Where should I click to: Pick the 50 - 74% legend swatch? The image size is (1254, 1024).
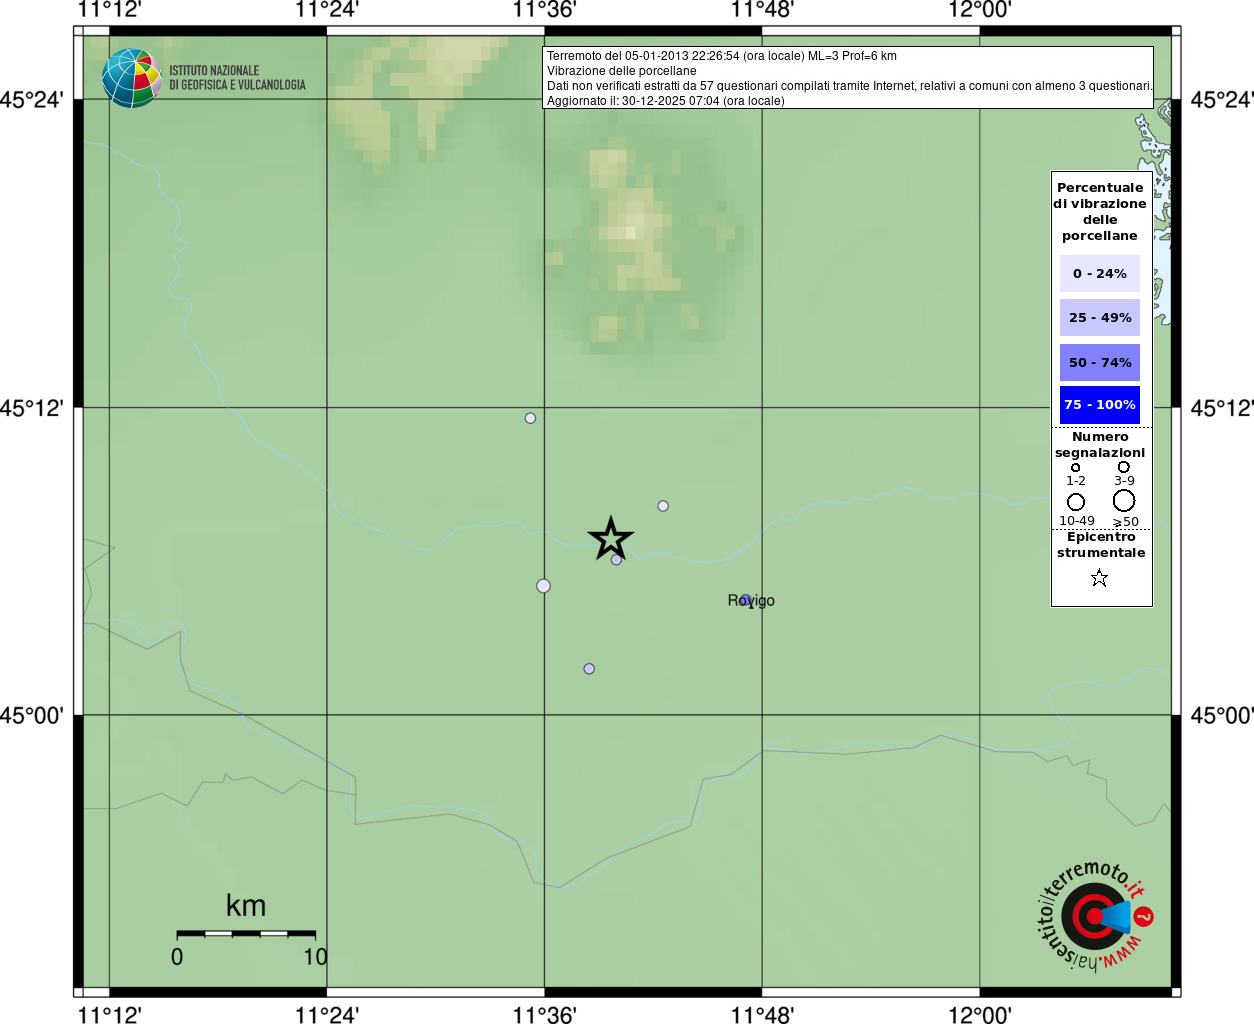[1100, 362]
